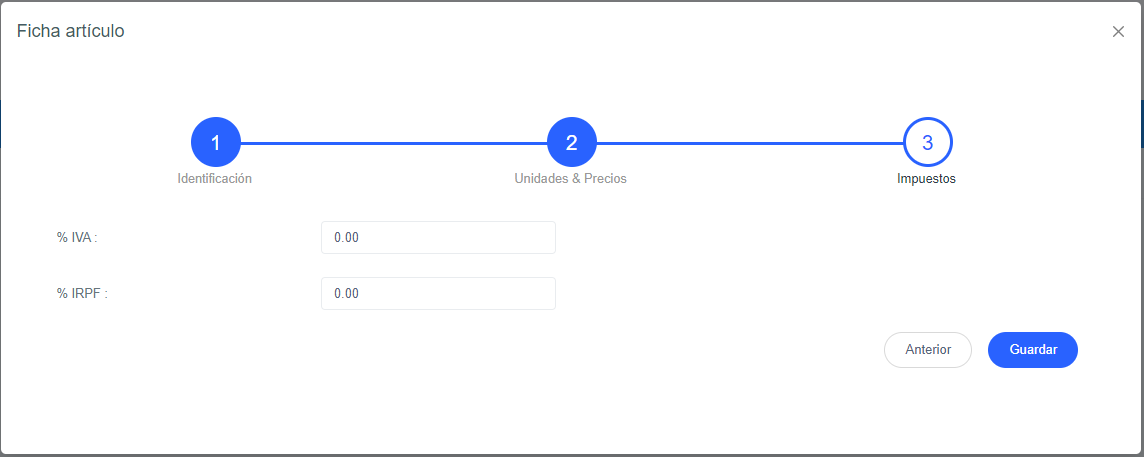The height and width of the screenshot is (457, 1144).
Task: Click the "% IVA :" field label
Action: 77,238
